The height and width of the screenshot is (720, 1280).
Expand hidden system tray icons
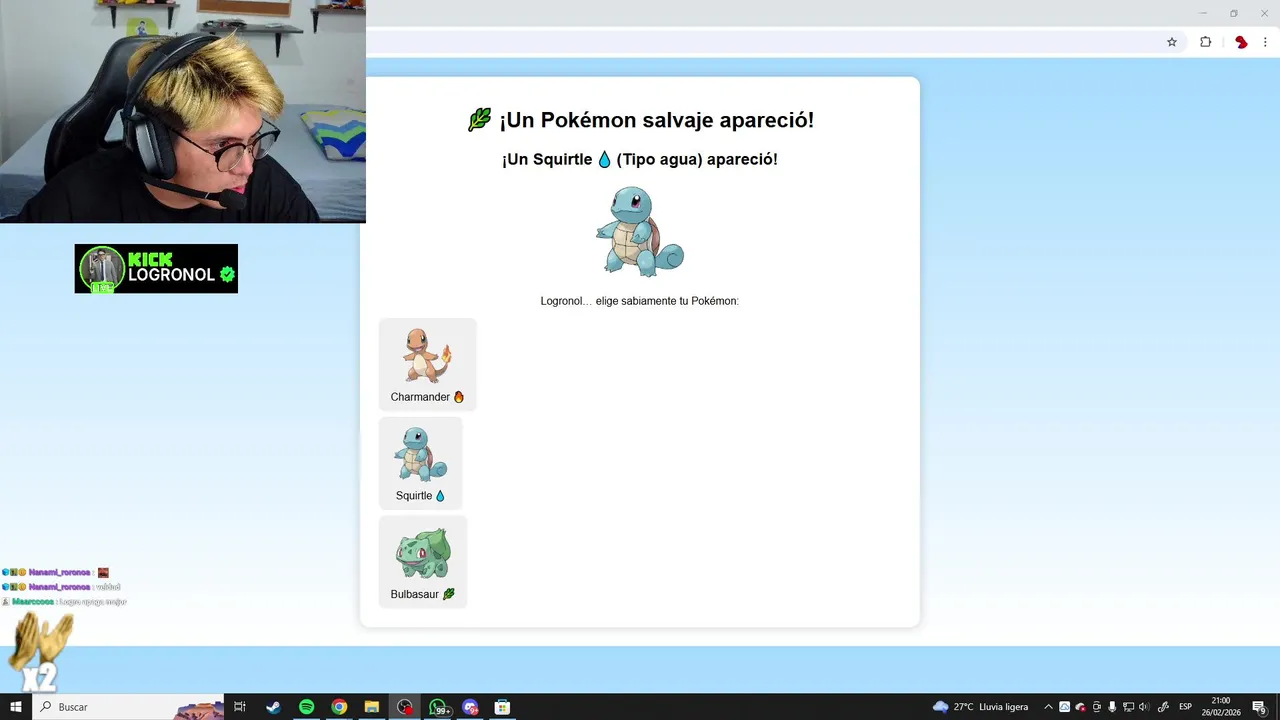[x=1048, y=707]
